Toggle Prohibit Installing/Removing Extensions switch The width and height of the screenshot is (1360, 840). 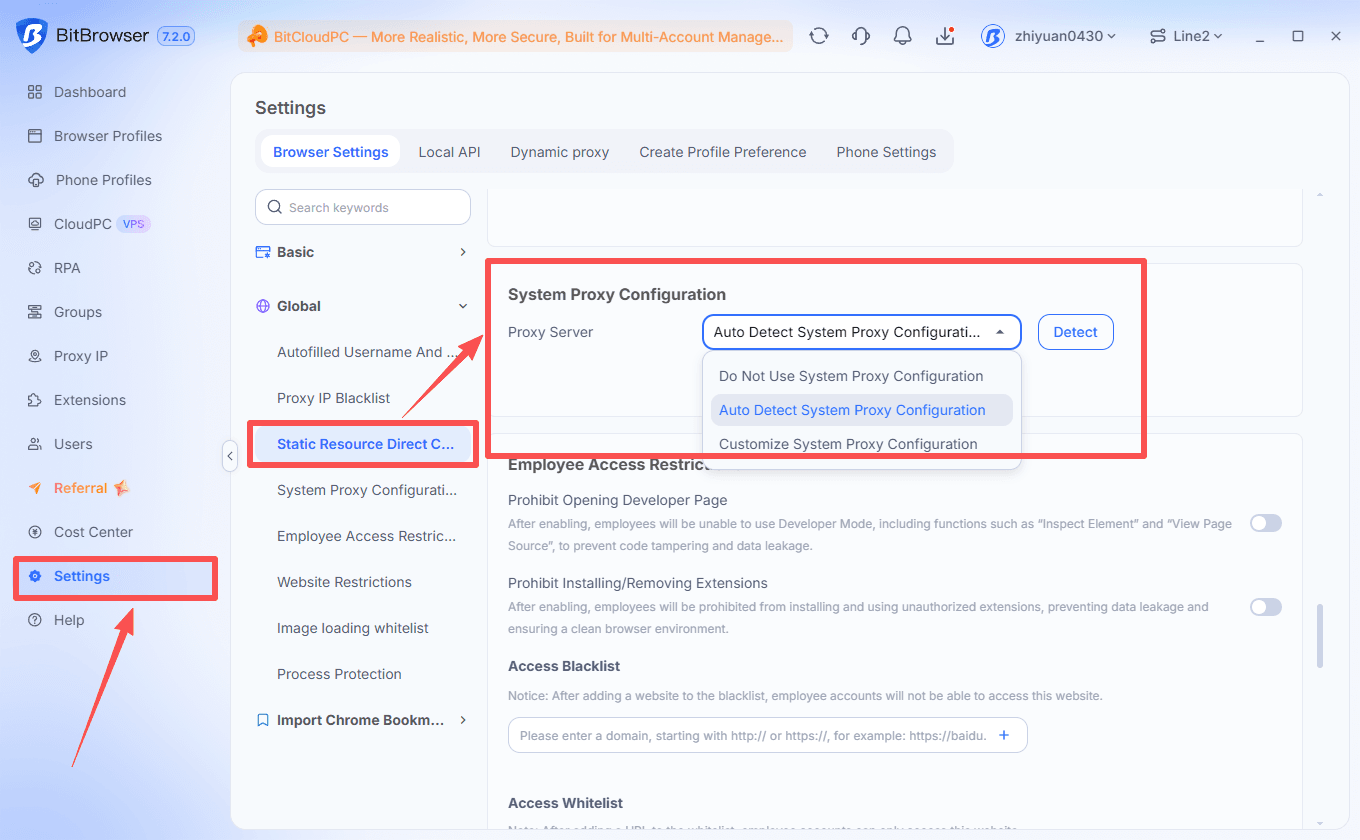[1266, 607]
